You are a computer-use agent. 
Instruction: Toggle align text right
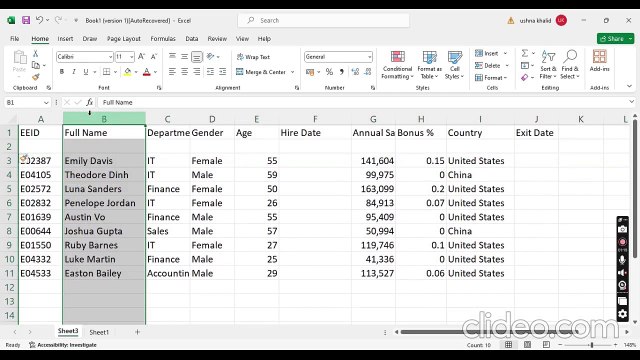point(197,72)
